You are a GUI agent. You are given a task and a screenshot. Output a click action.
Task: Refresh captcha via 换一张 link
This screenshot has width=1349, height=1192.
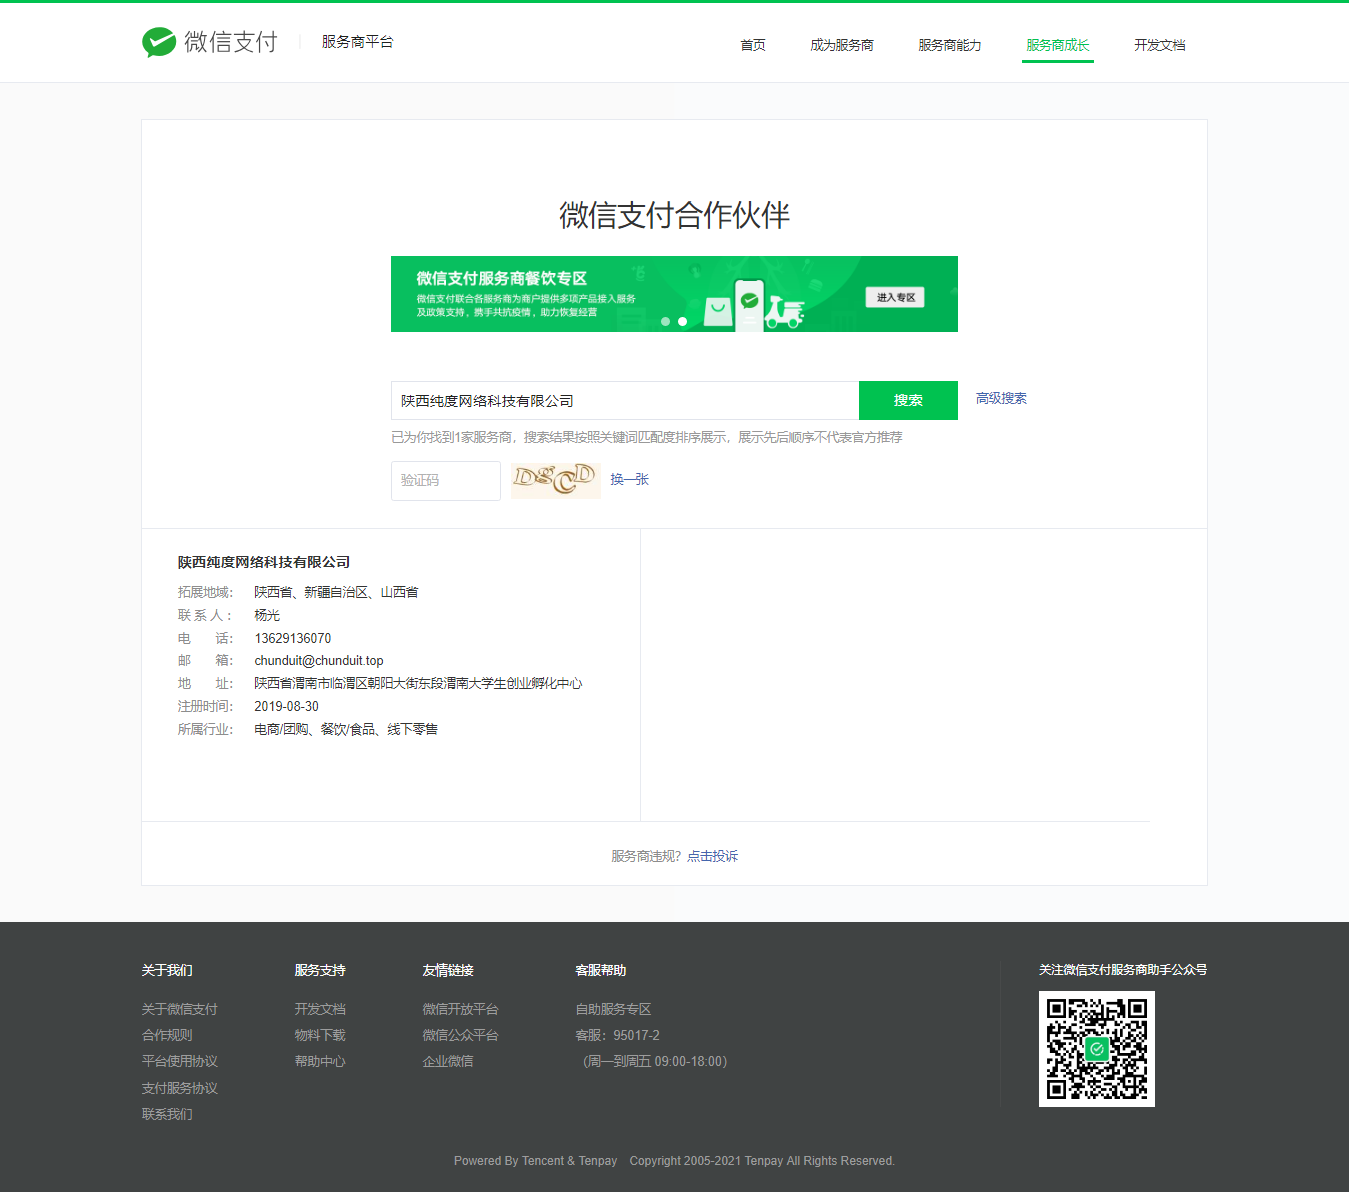pyautogui.click(x=629, y=480)
